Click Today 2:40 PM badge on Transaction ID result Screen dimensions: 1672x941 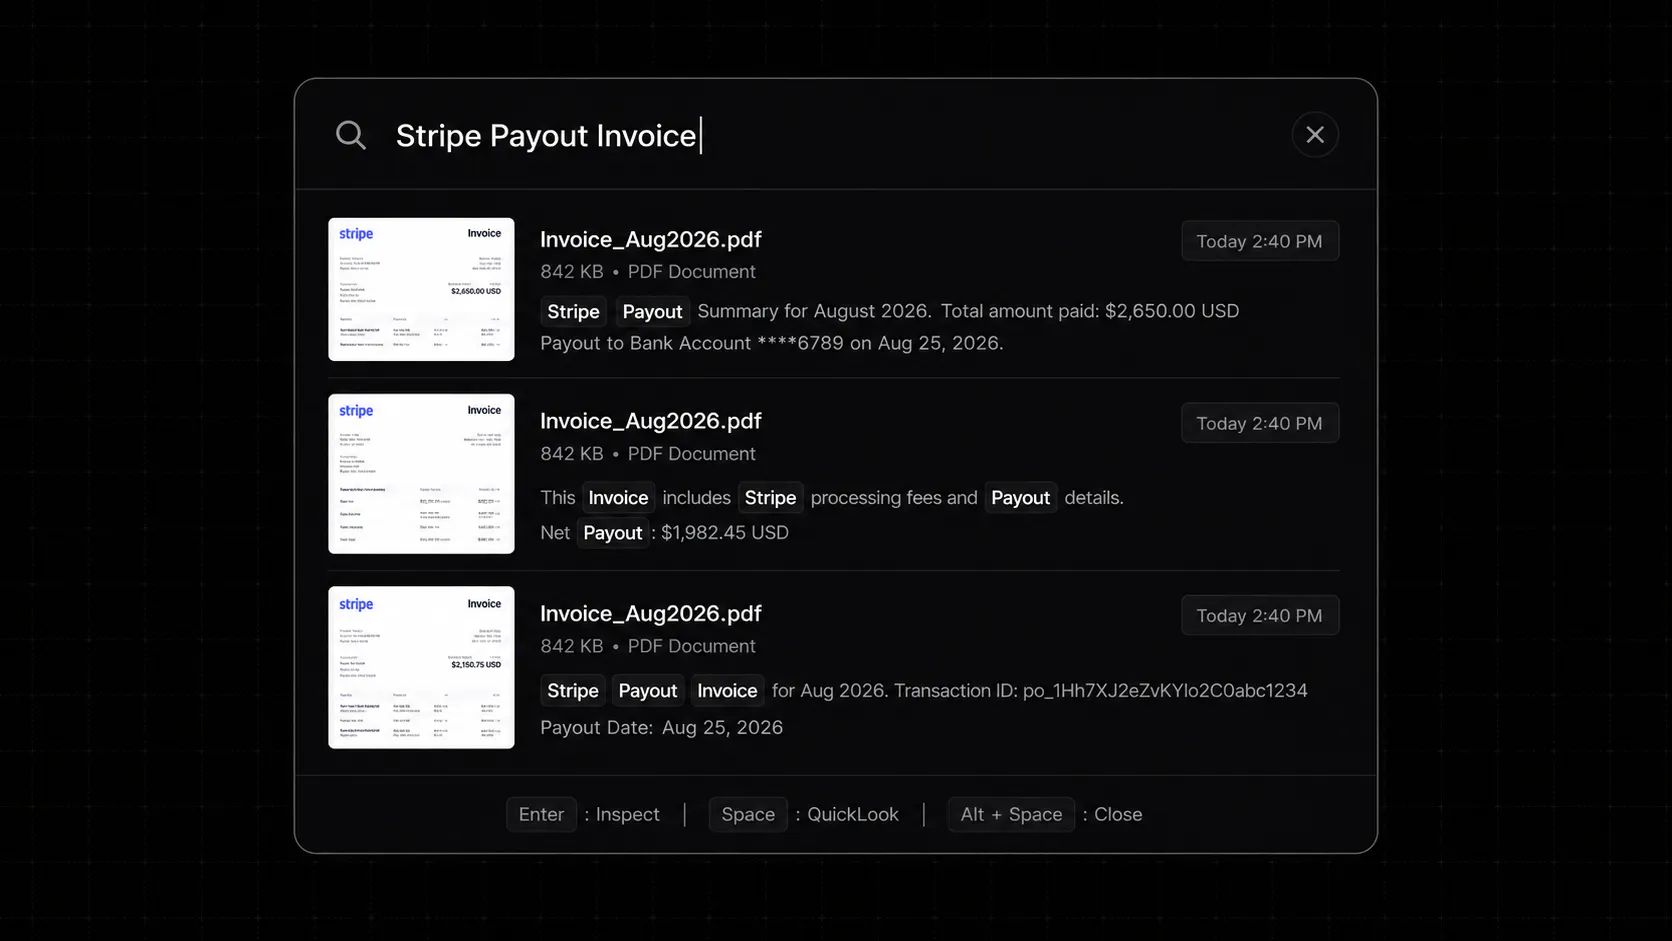pyautogui.click(x=1259, y=616)
